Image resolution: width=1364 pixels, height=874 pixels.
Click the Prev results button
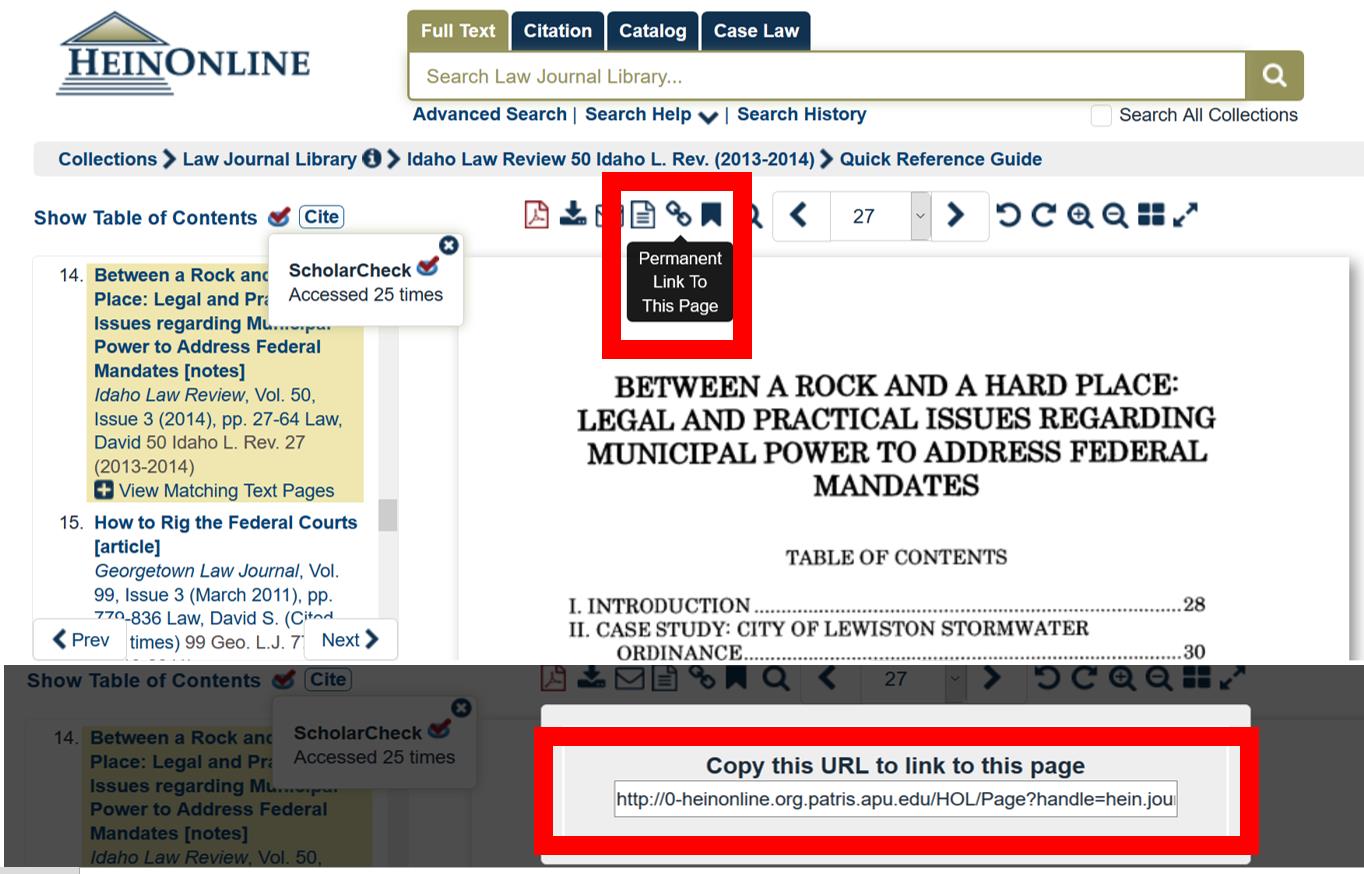[80, 640]
